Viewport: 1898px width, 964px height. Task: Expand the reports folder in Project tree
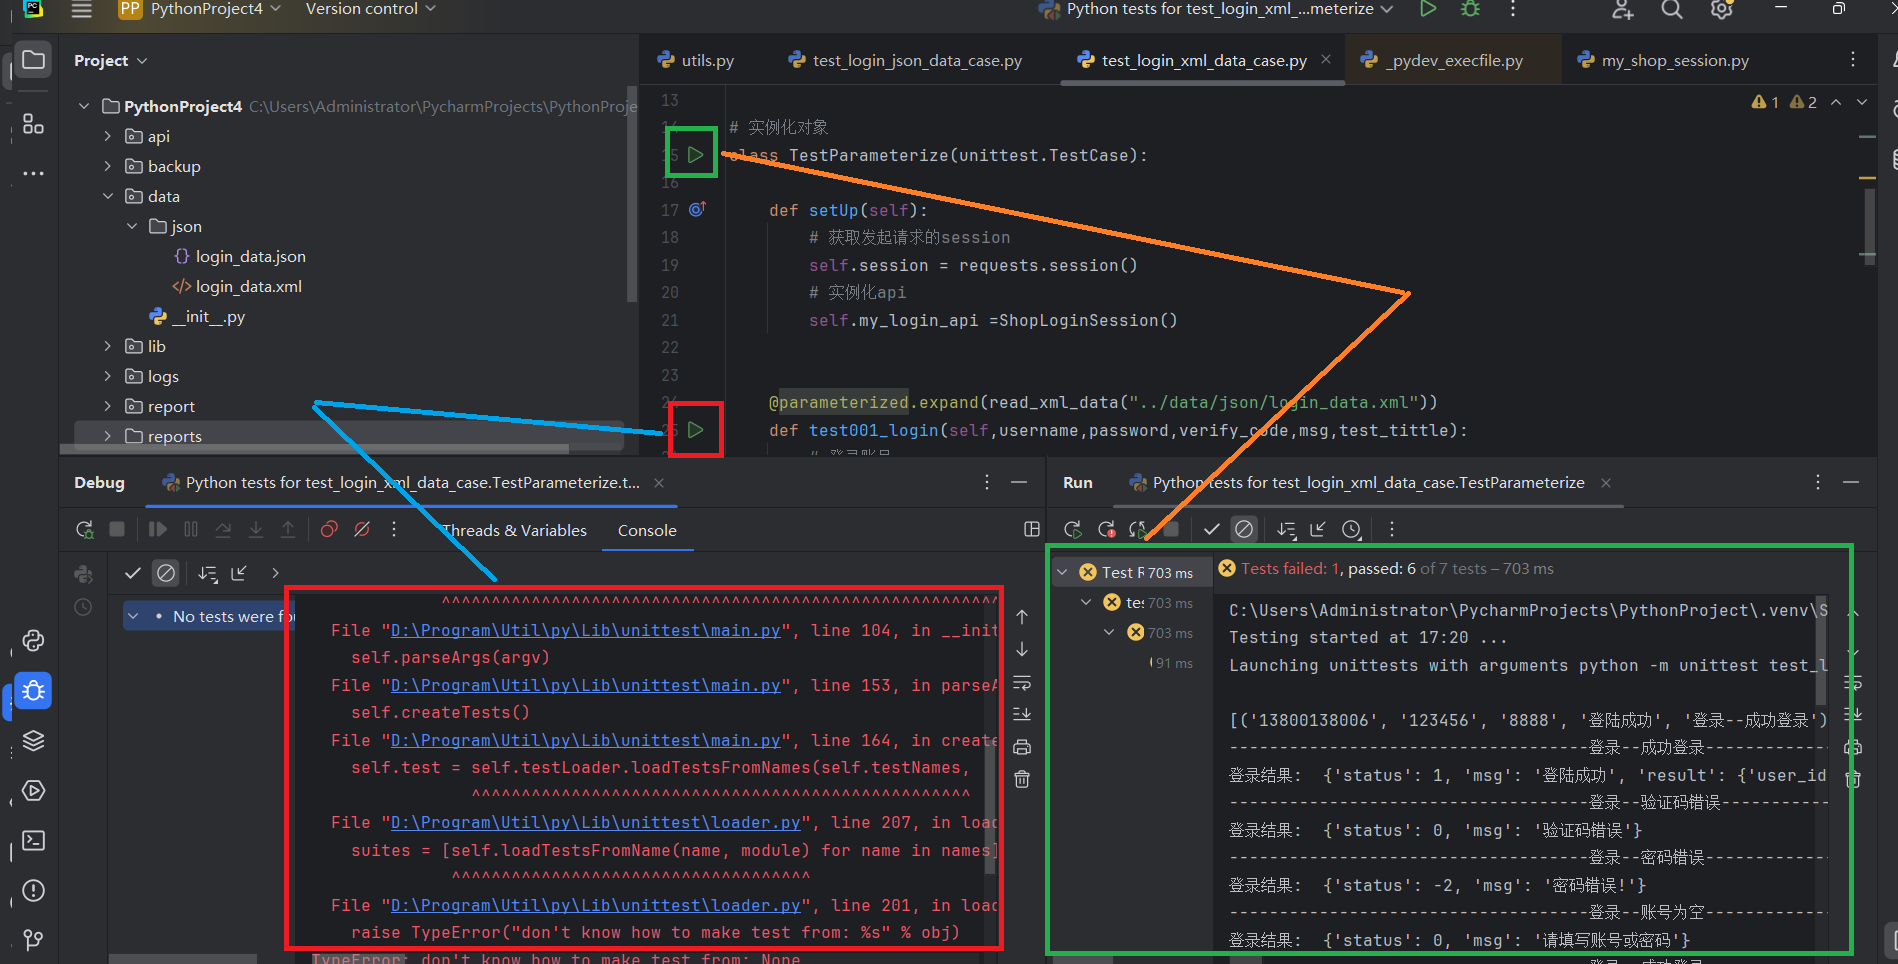click(x=108, y=435)
